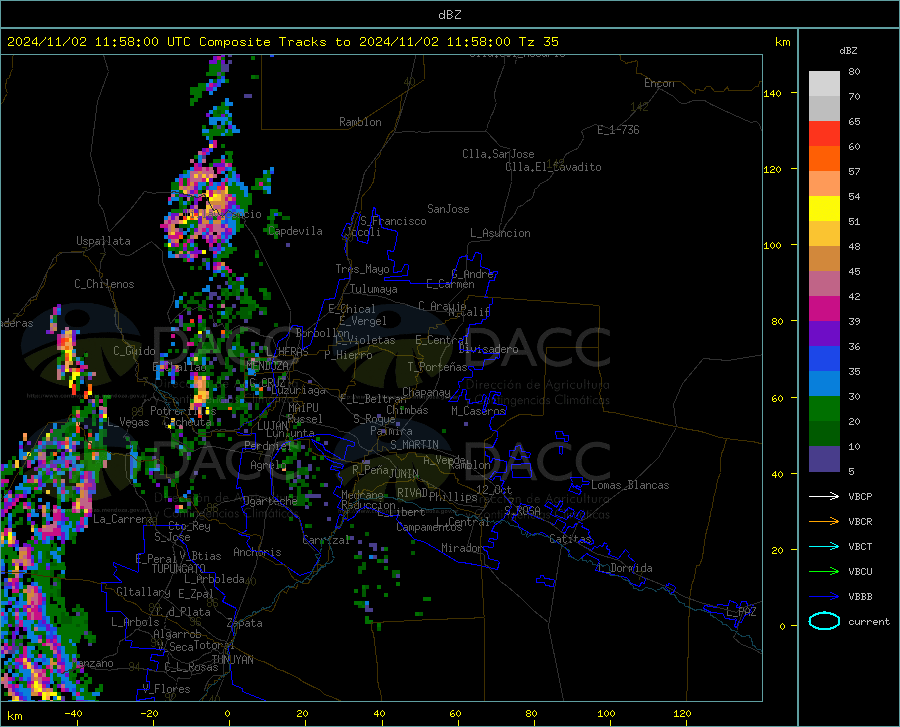The image size is (900, 727).
Task: Select the green 20 dBZ color swatch
Action: (824, 409)
